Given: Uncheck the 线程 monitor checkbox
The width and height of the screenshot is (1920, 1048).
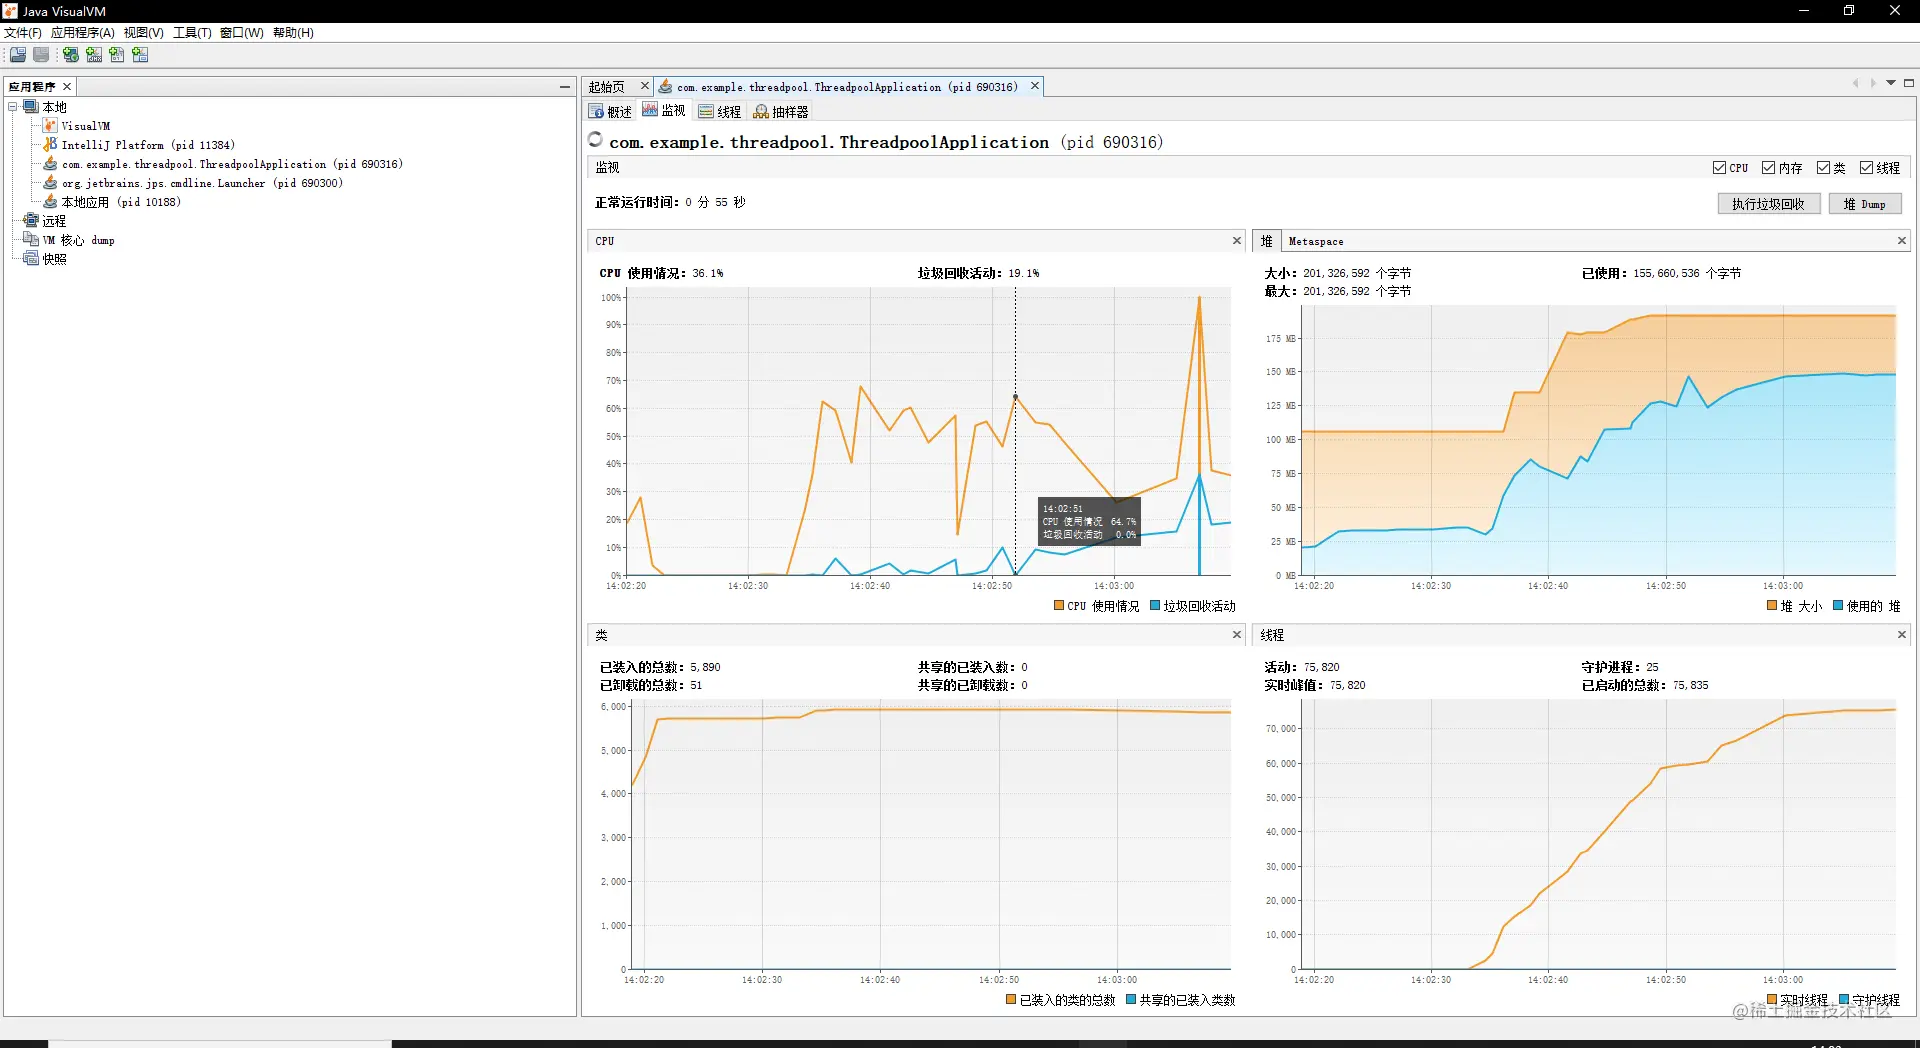Looking at the screenshot, I should (1866, 168).
